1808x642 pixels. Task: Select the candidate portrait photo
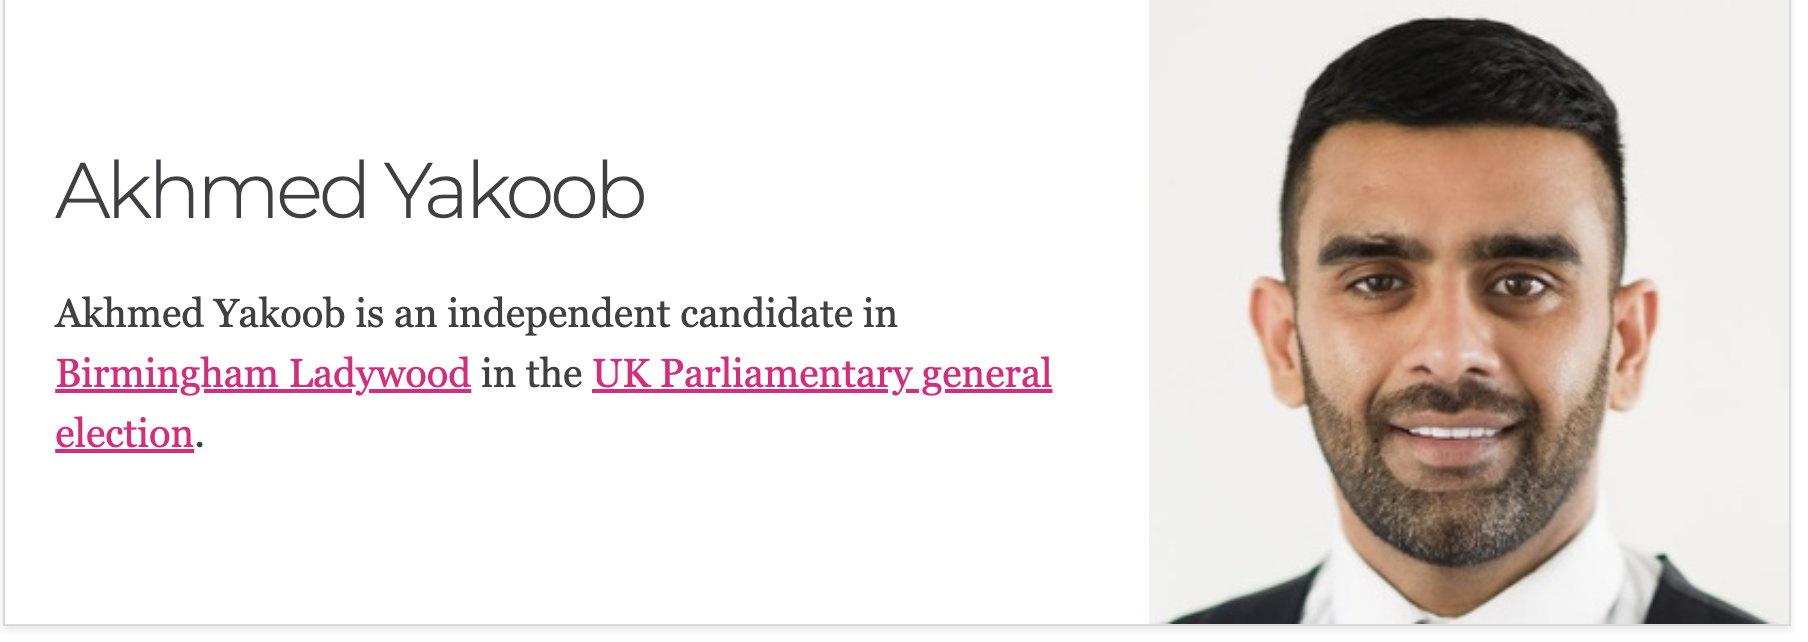[x=1468, y=312]
